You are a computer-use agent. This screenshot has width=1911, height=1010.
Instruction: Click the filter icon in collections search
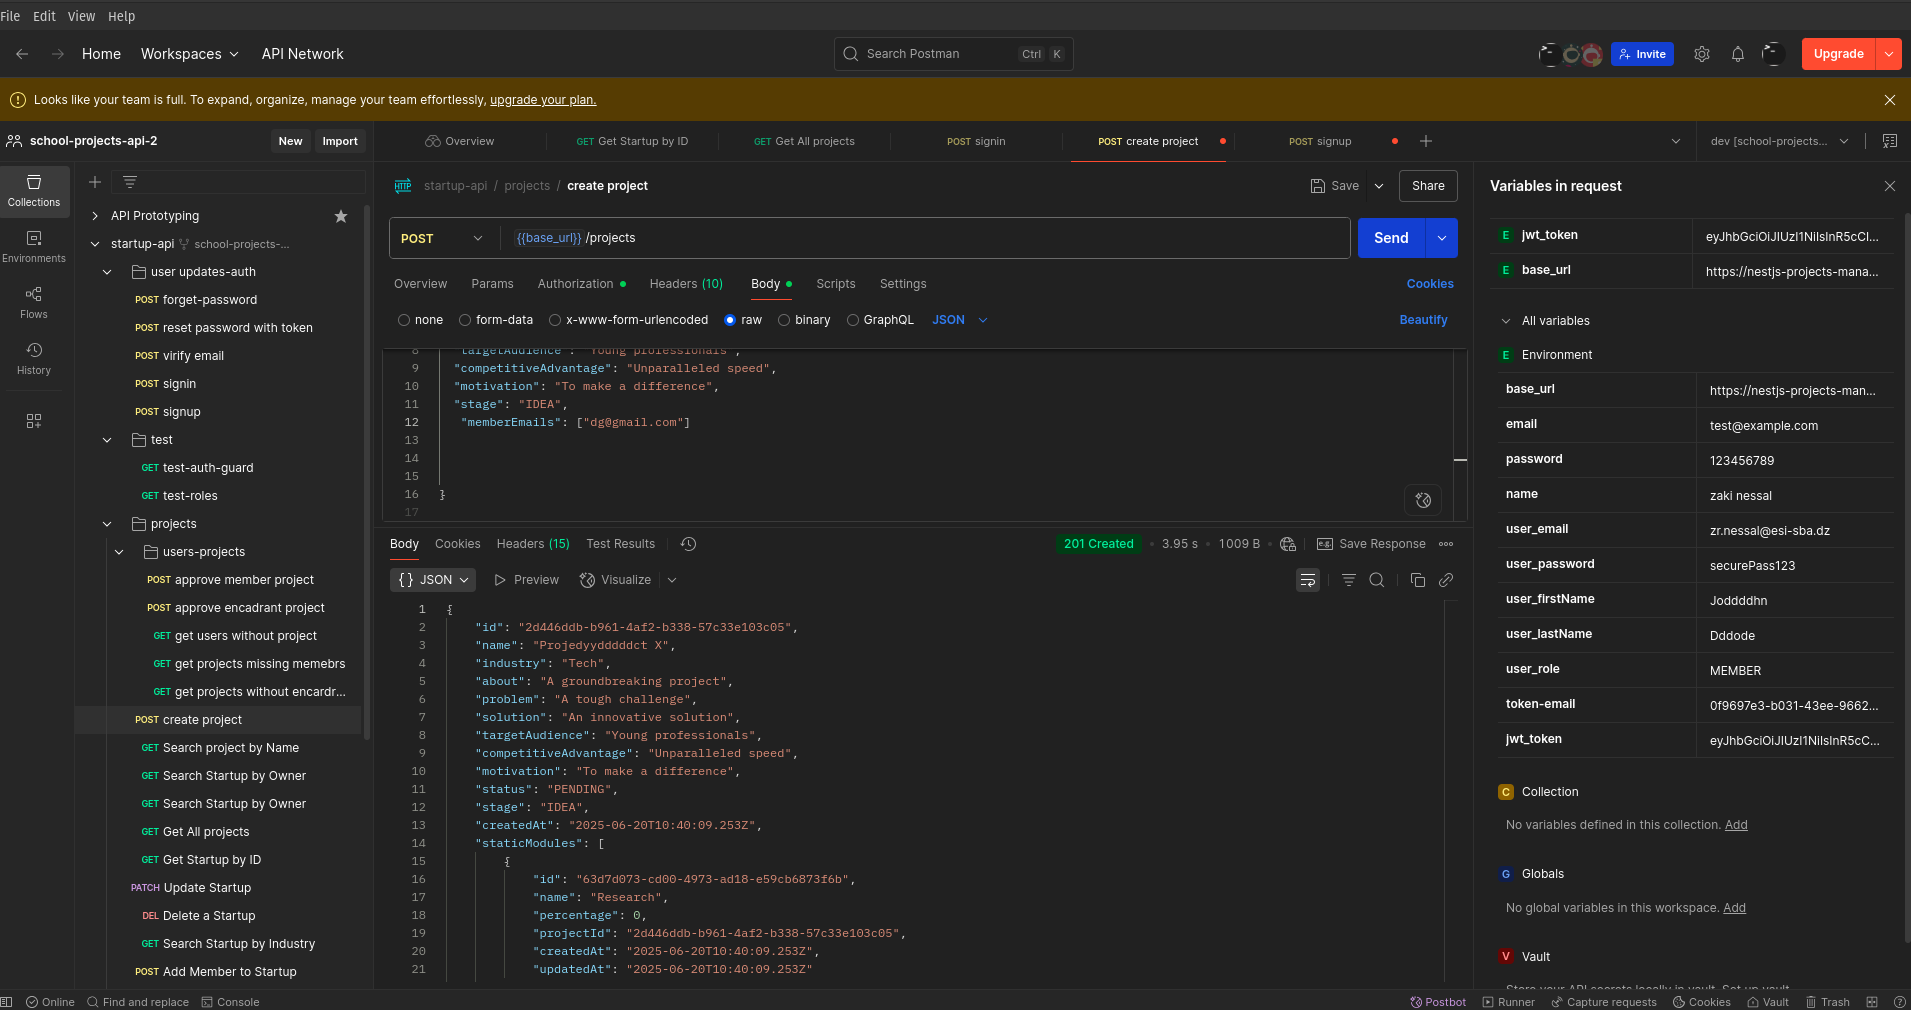click(x=130, y=182)
